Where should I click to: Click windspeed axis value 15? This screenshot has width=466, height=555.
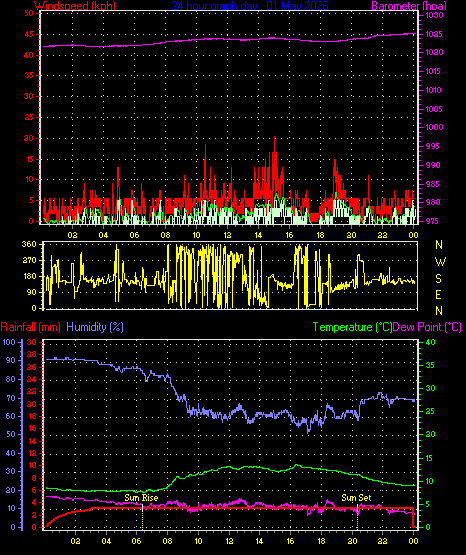click(x=29, y=159)
